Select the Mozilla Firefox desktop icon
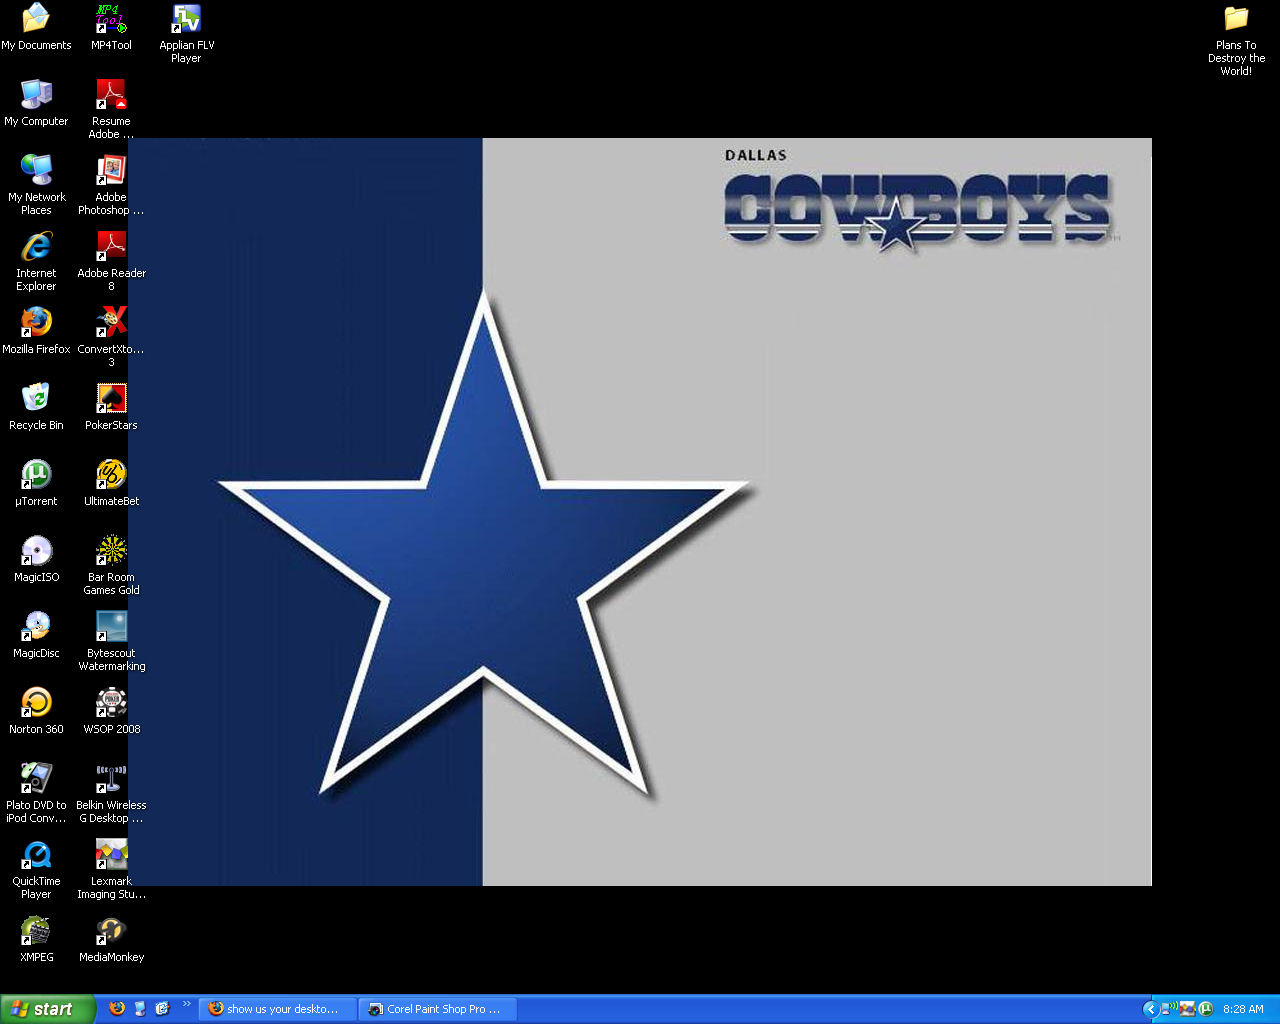The image size is (1280, 1024). point(36,331)
